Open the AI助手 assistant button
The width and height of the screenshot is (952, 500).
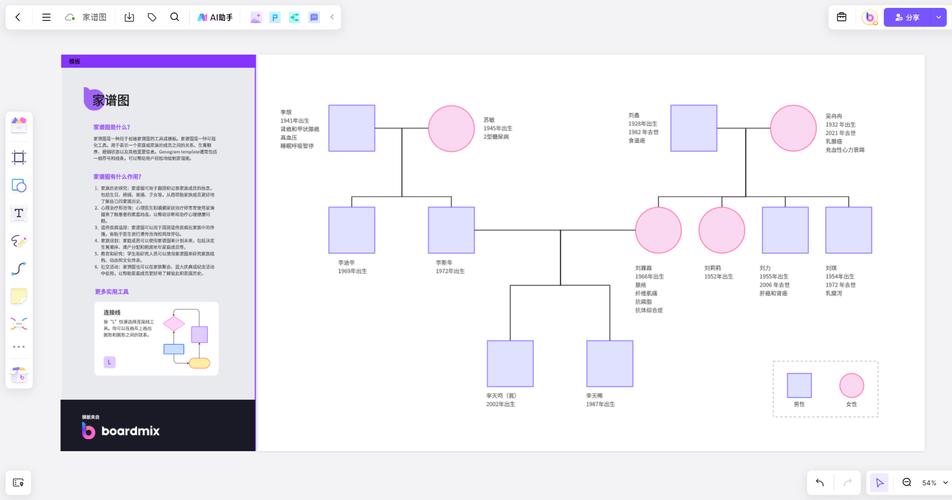(x=215, y=17)
